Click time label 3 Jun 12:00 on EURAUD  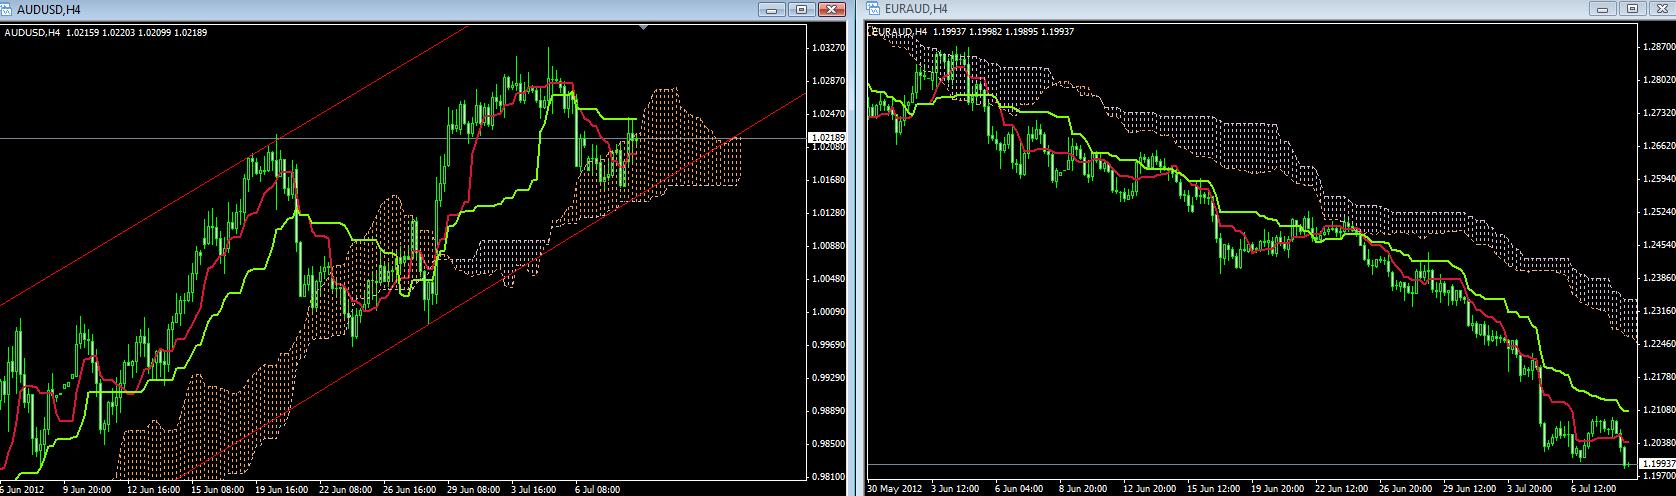pyautogui.click(x=954, y=489)
